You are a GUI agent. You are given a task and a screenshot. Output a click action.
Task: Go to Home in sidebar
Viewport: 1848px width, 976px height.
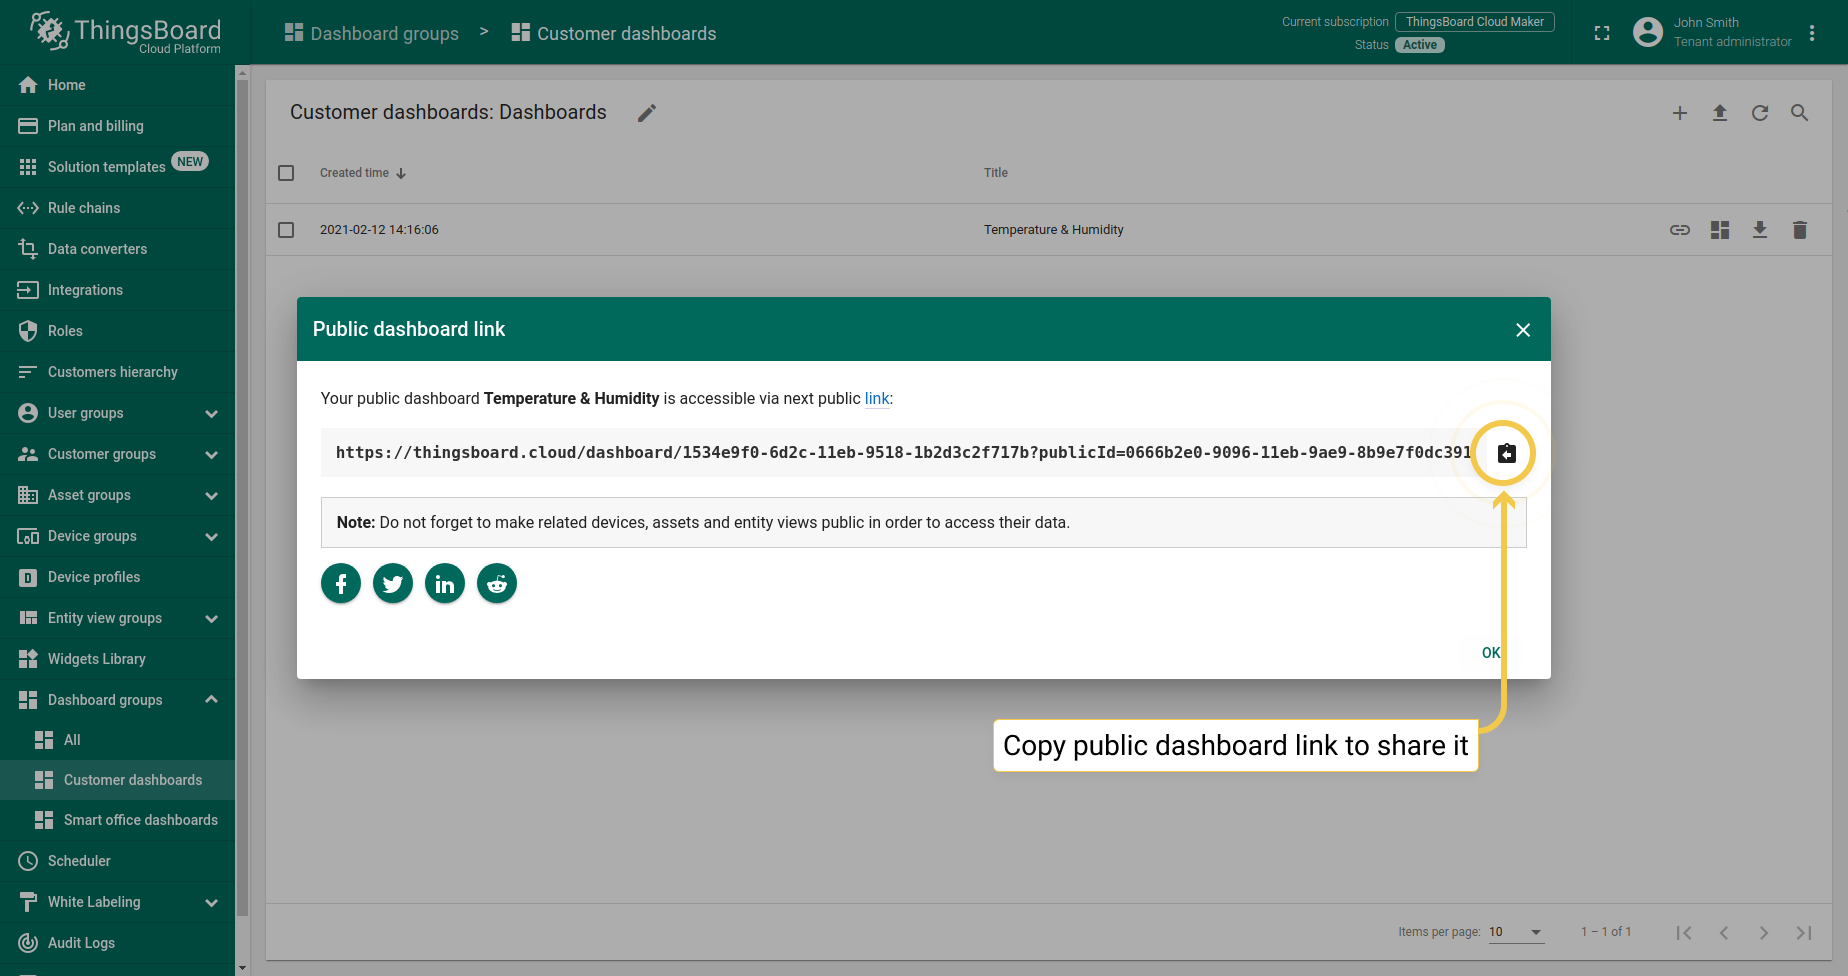click(x=118, y=85)
